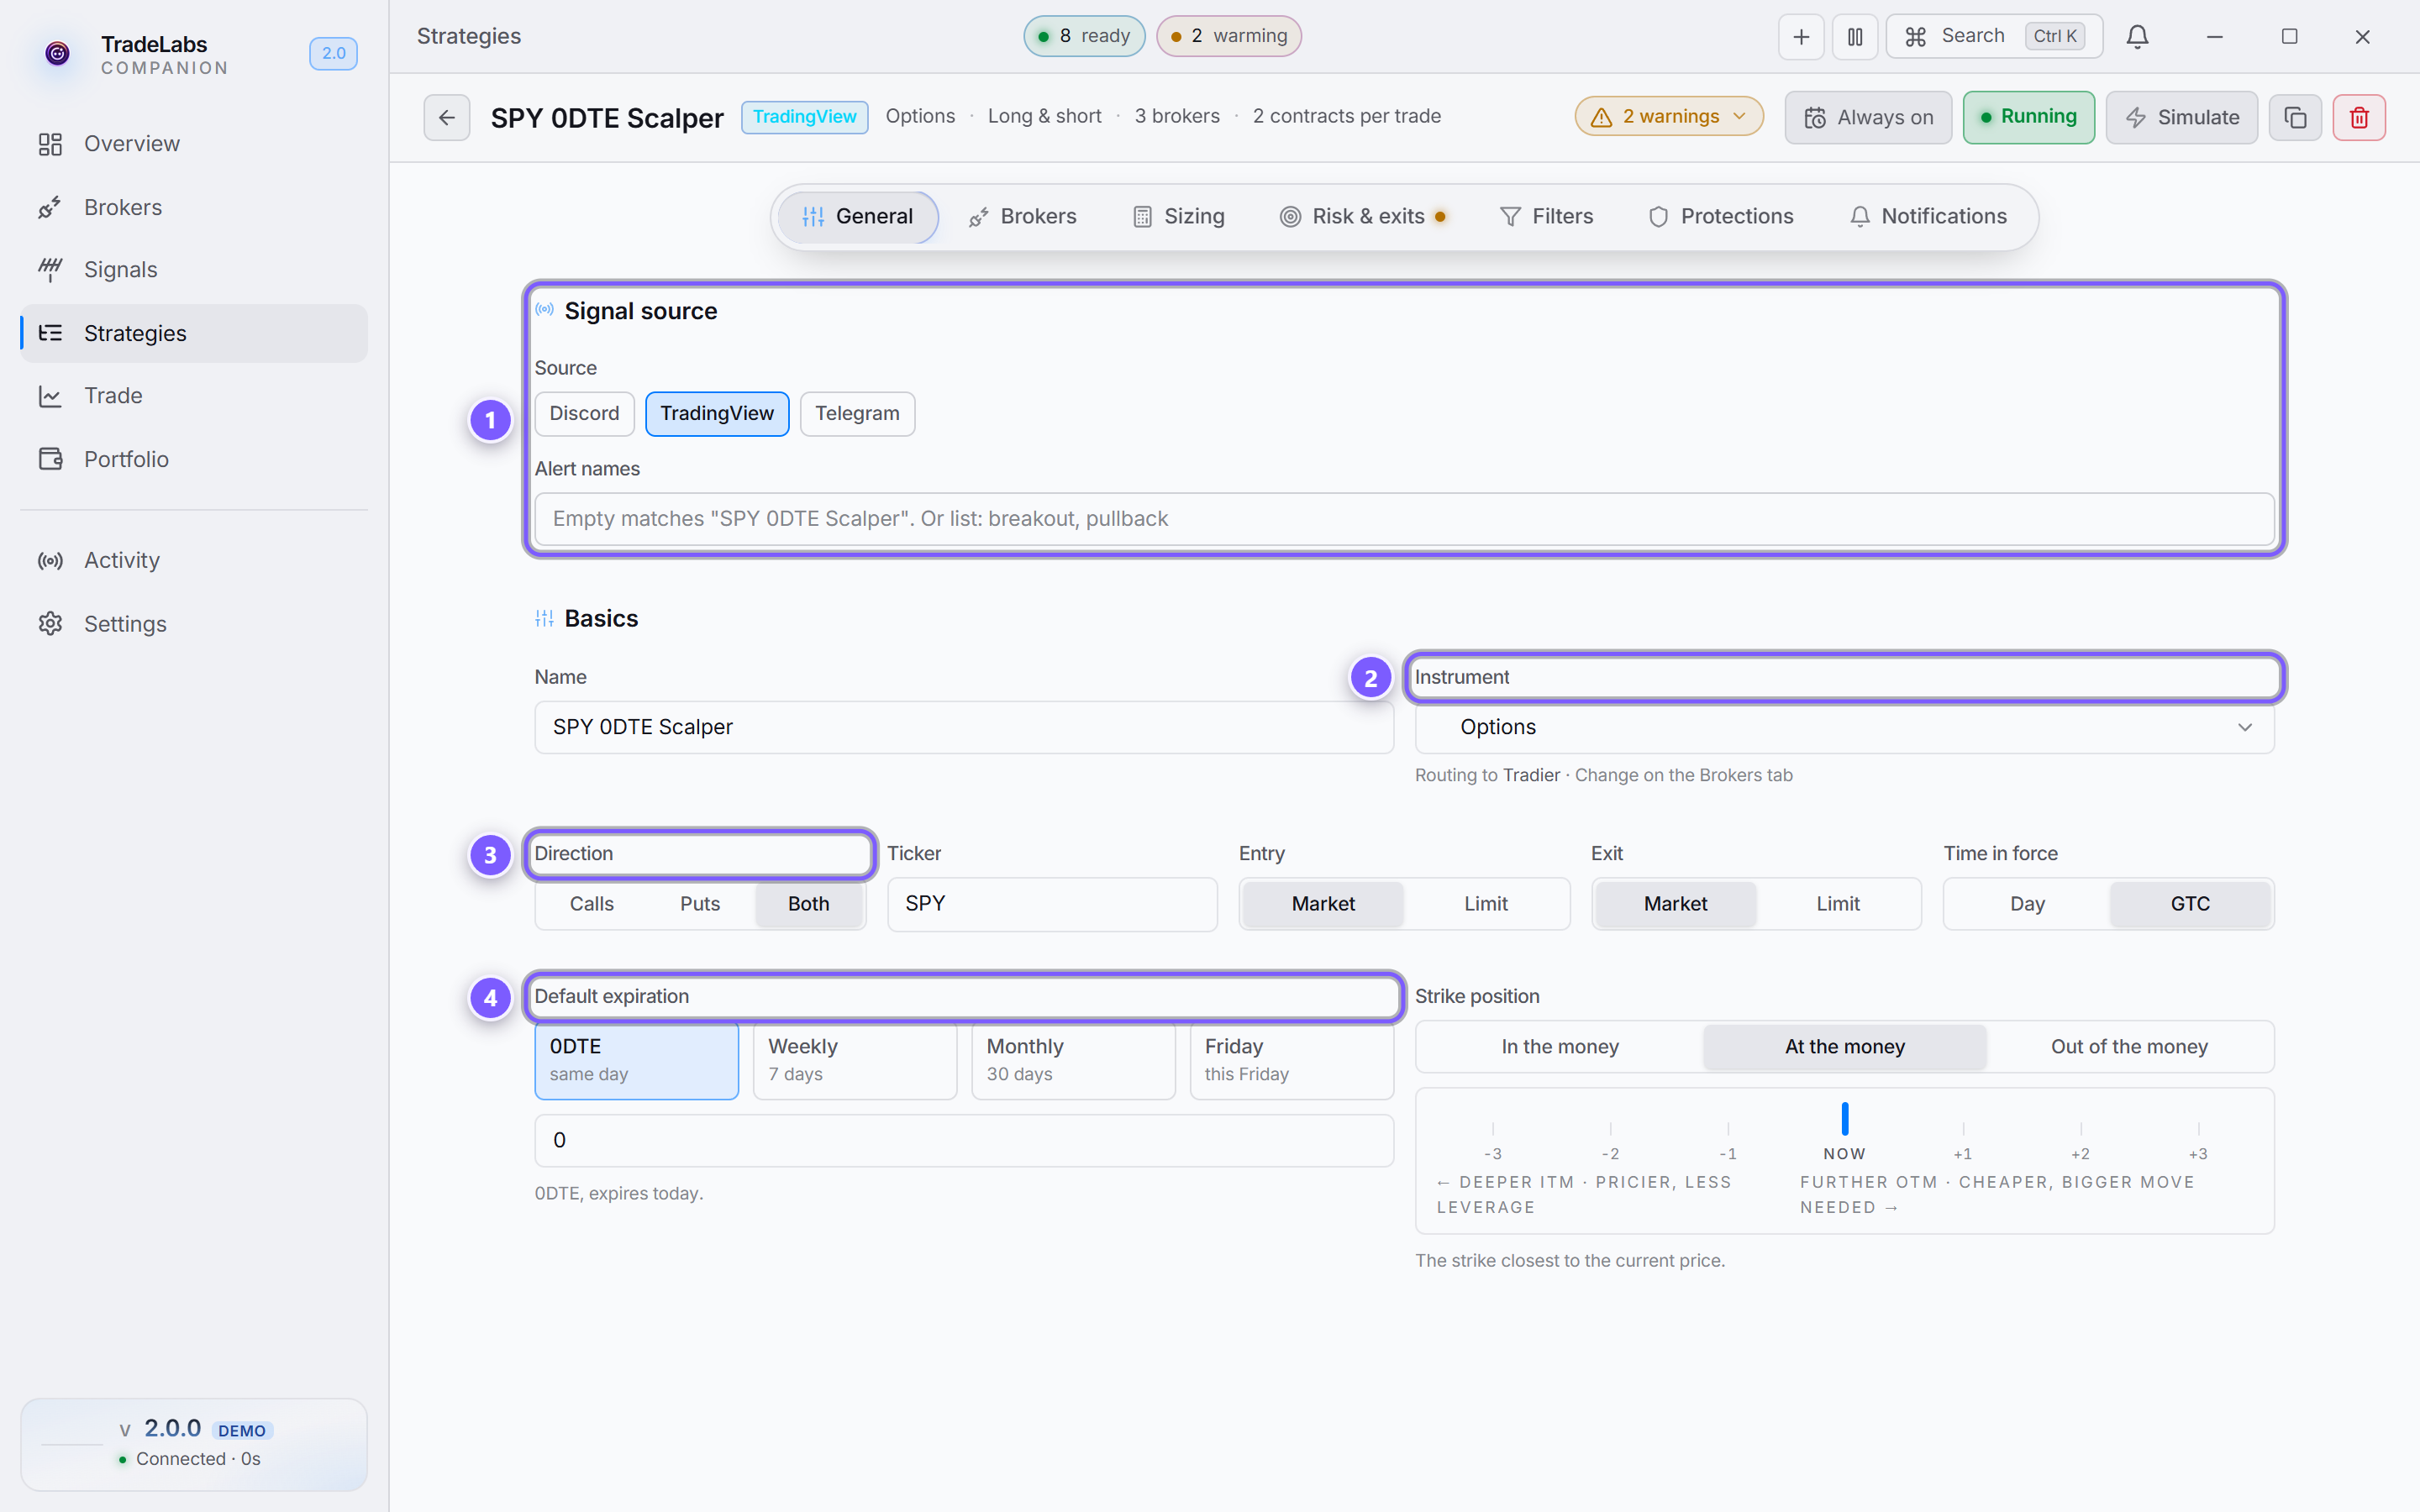Click the 'Connected · 0s' status text

pos(198,1459)
